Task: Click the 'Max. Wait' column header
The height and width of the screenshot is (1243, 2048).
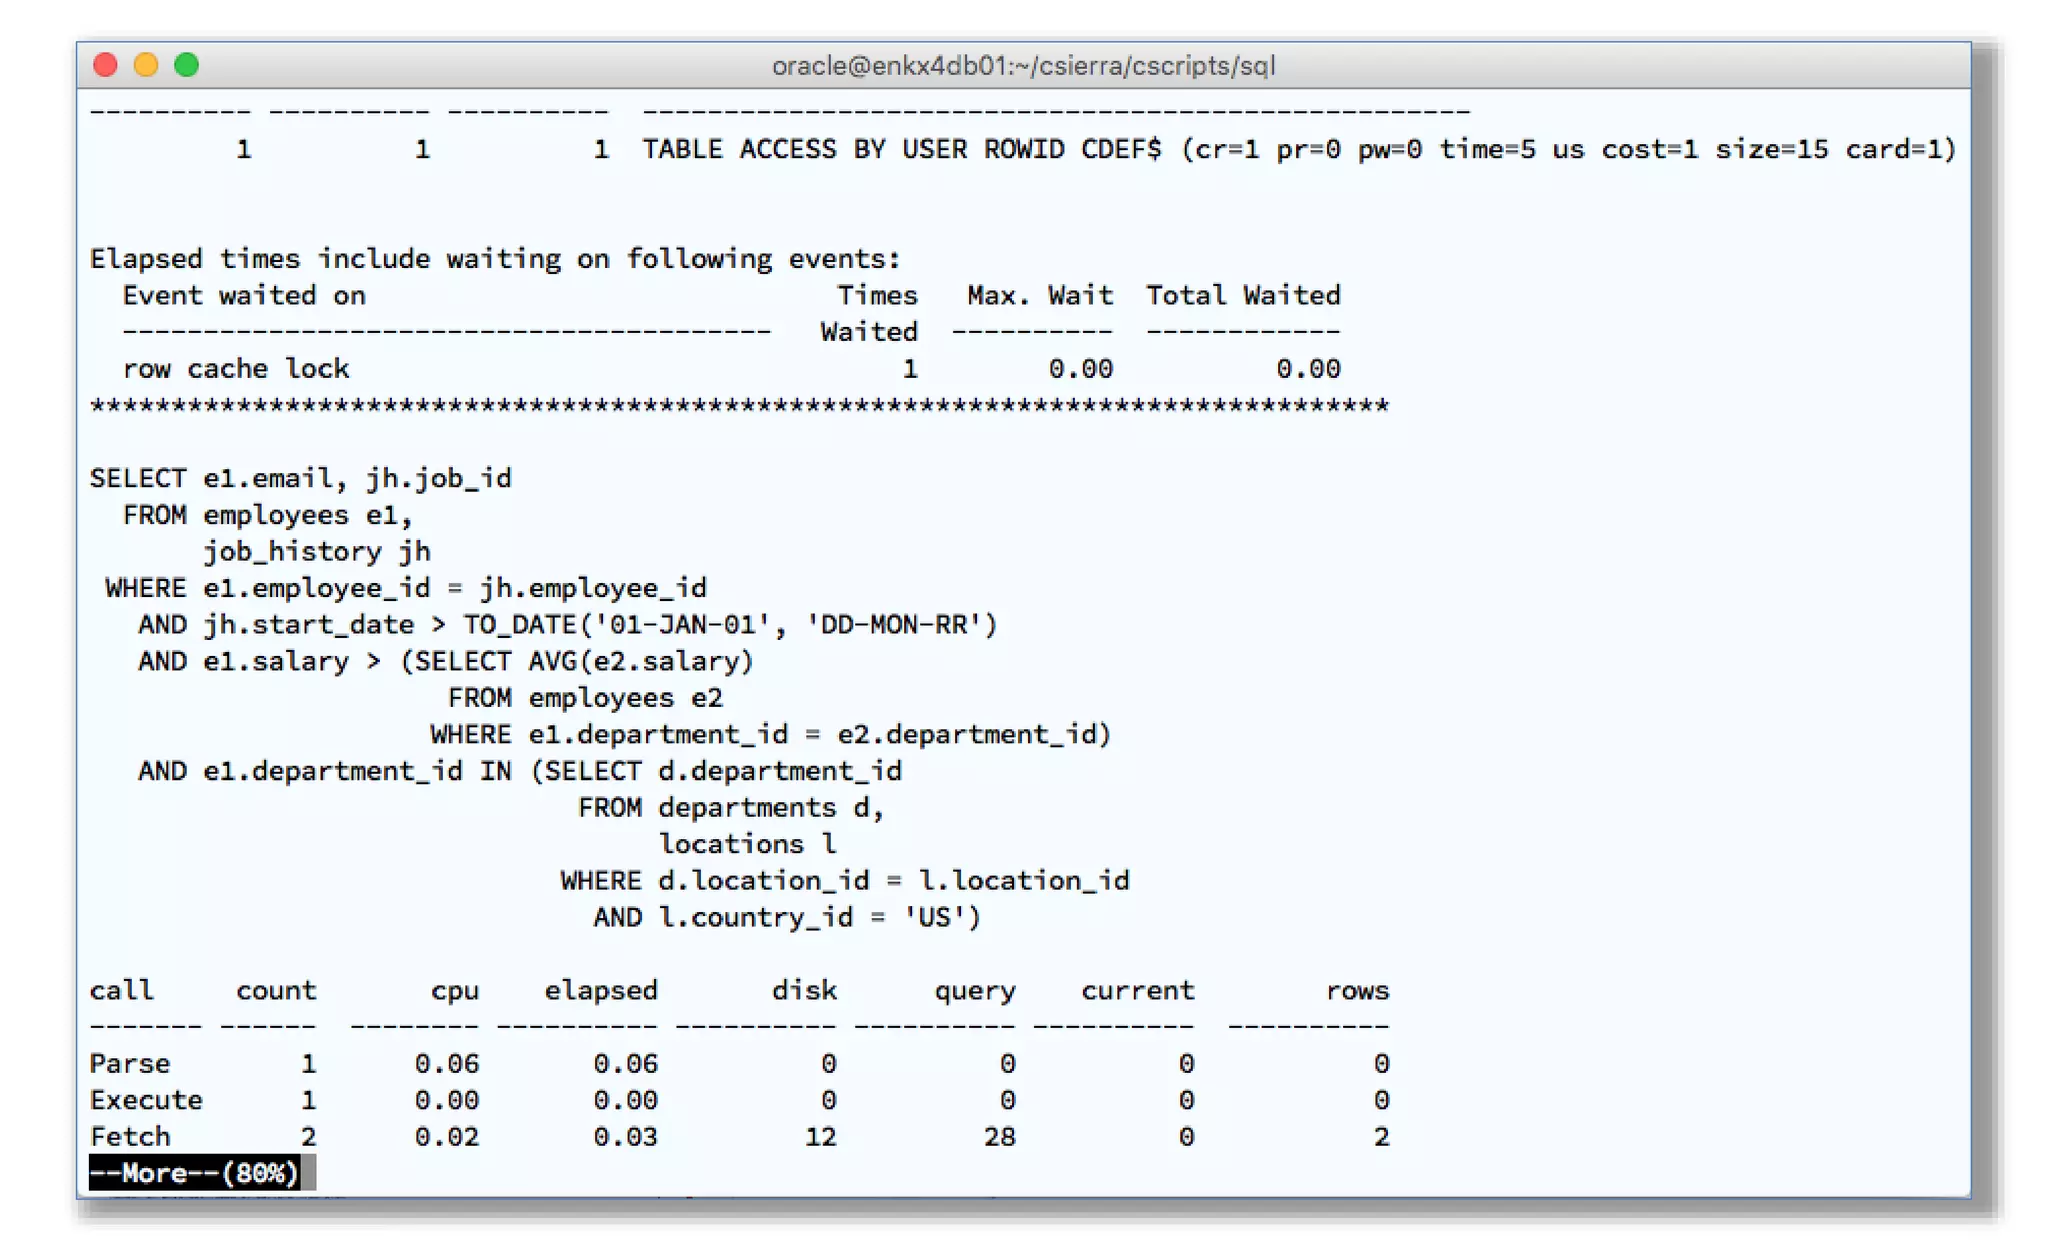Action: pos(1040,295)
